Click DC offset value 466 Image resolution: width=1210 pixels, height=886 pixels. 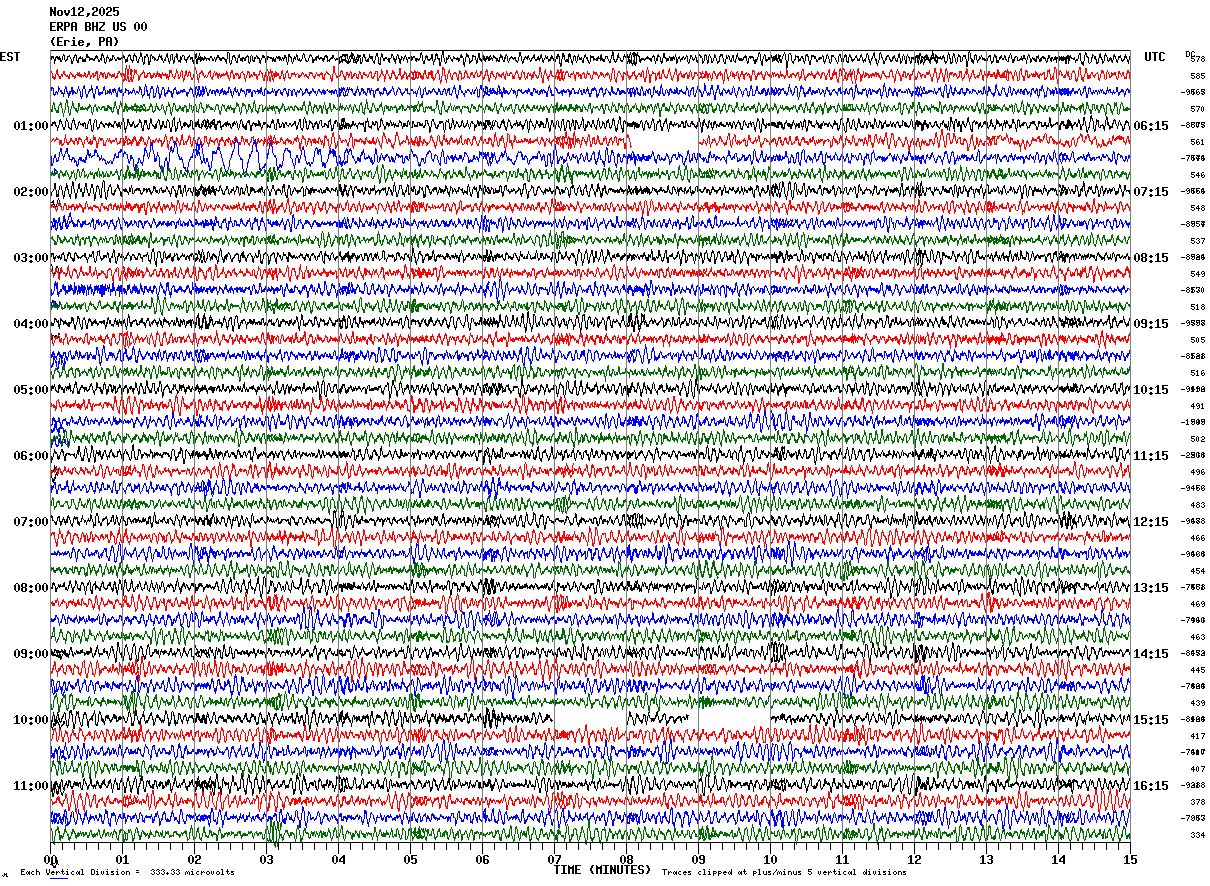coord(1197,538)
